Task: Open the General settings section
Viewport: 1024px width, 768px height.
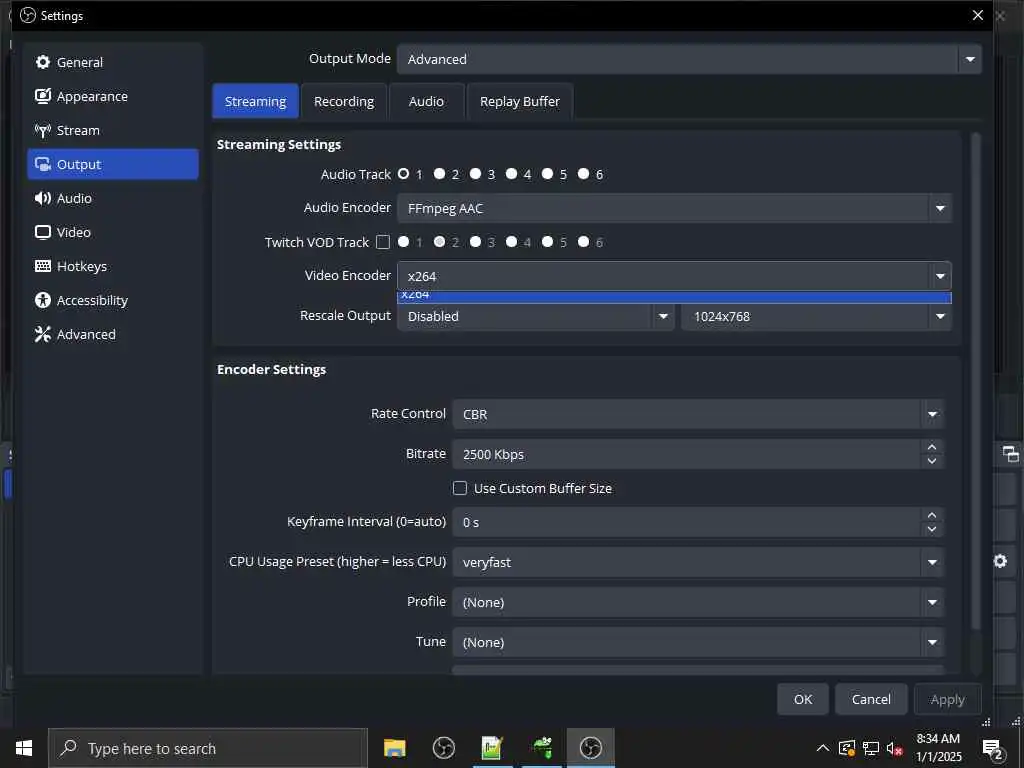Action: (112, 62)
